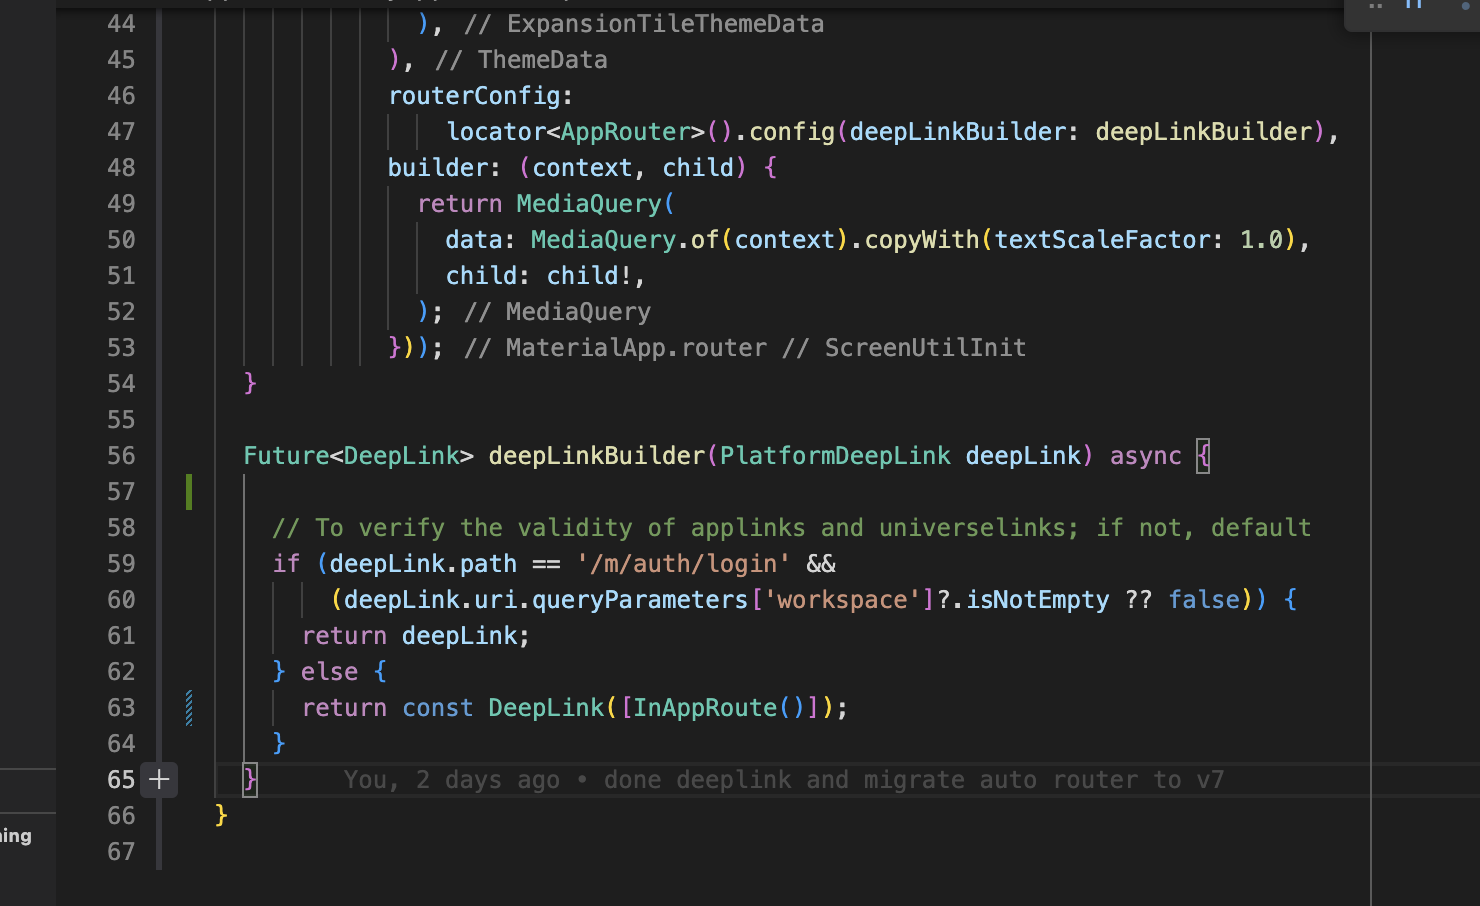Screen dimensions: 1480x906
Task: Place the cursor on 'deepLinkBuilder' in line 56
Action: [596, 456]
